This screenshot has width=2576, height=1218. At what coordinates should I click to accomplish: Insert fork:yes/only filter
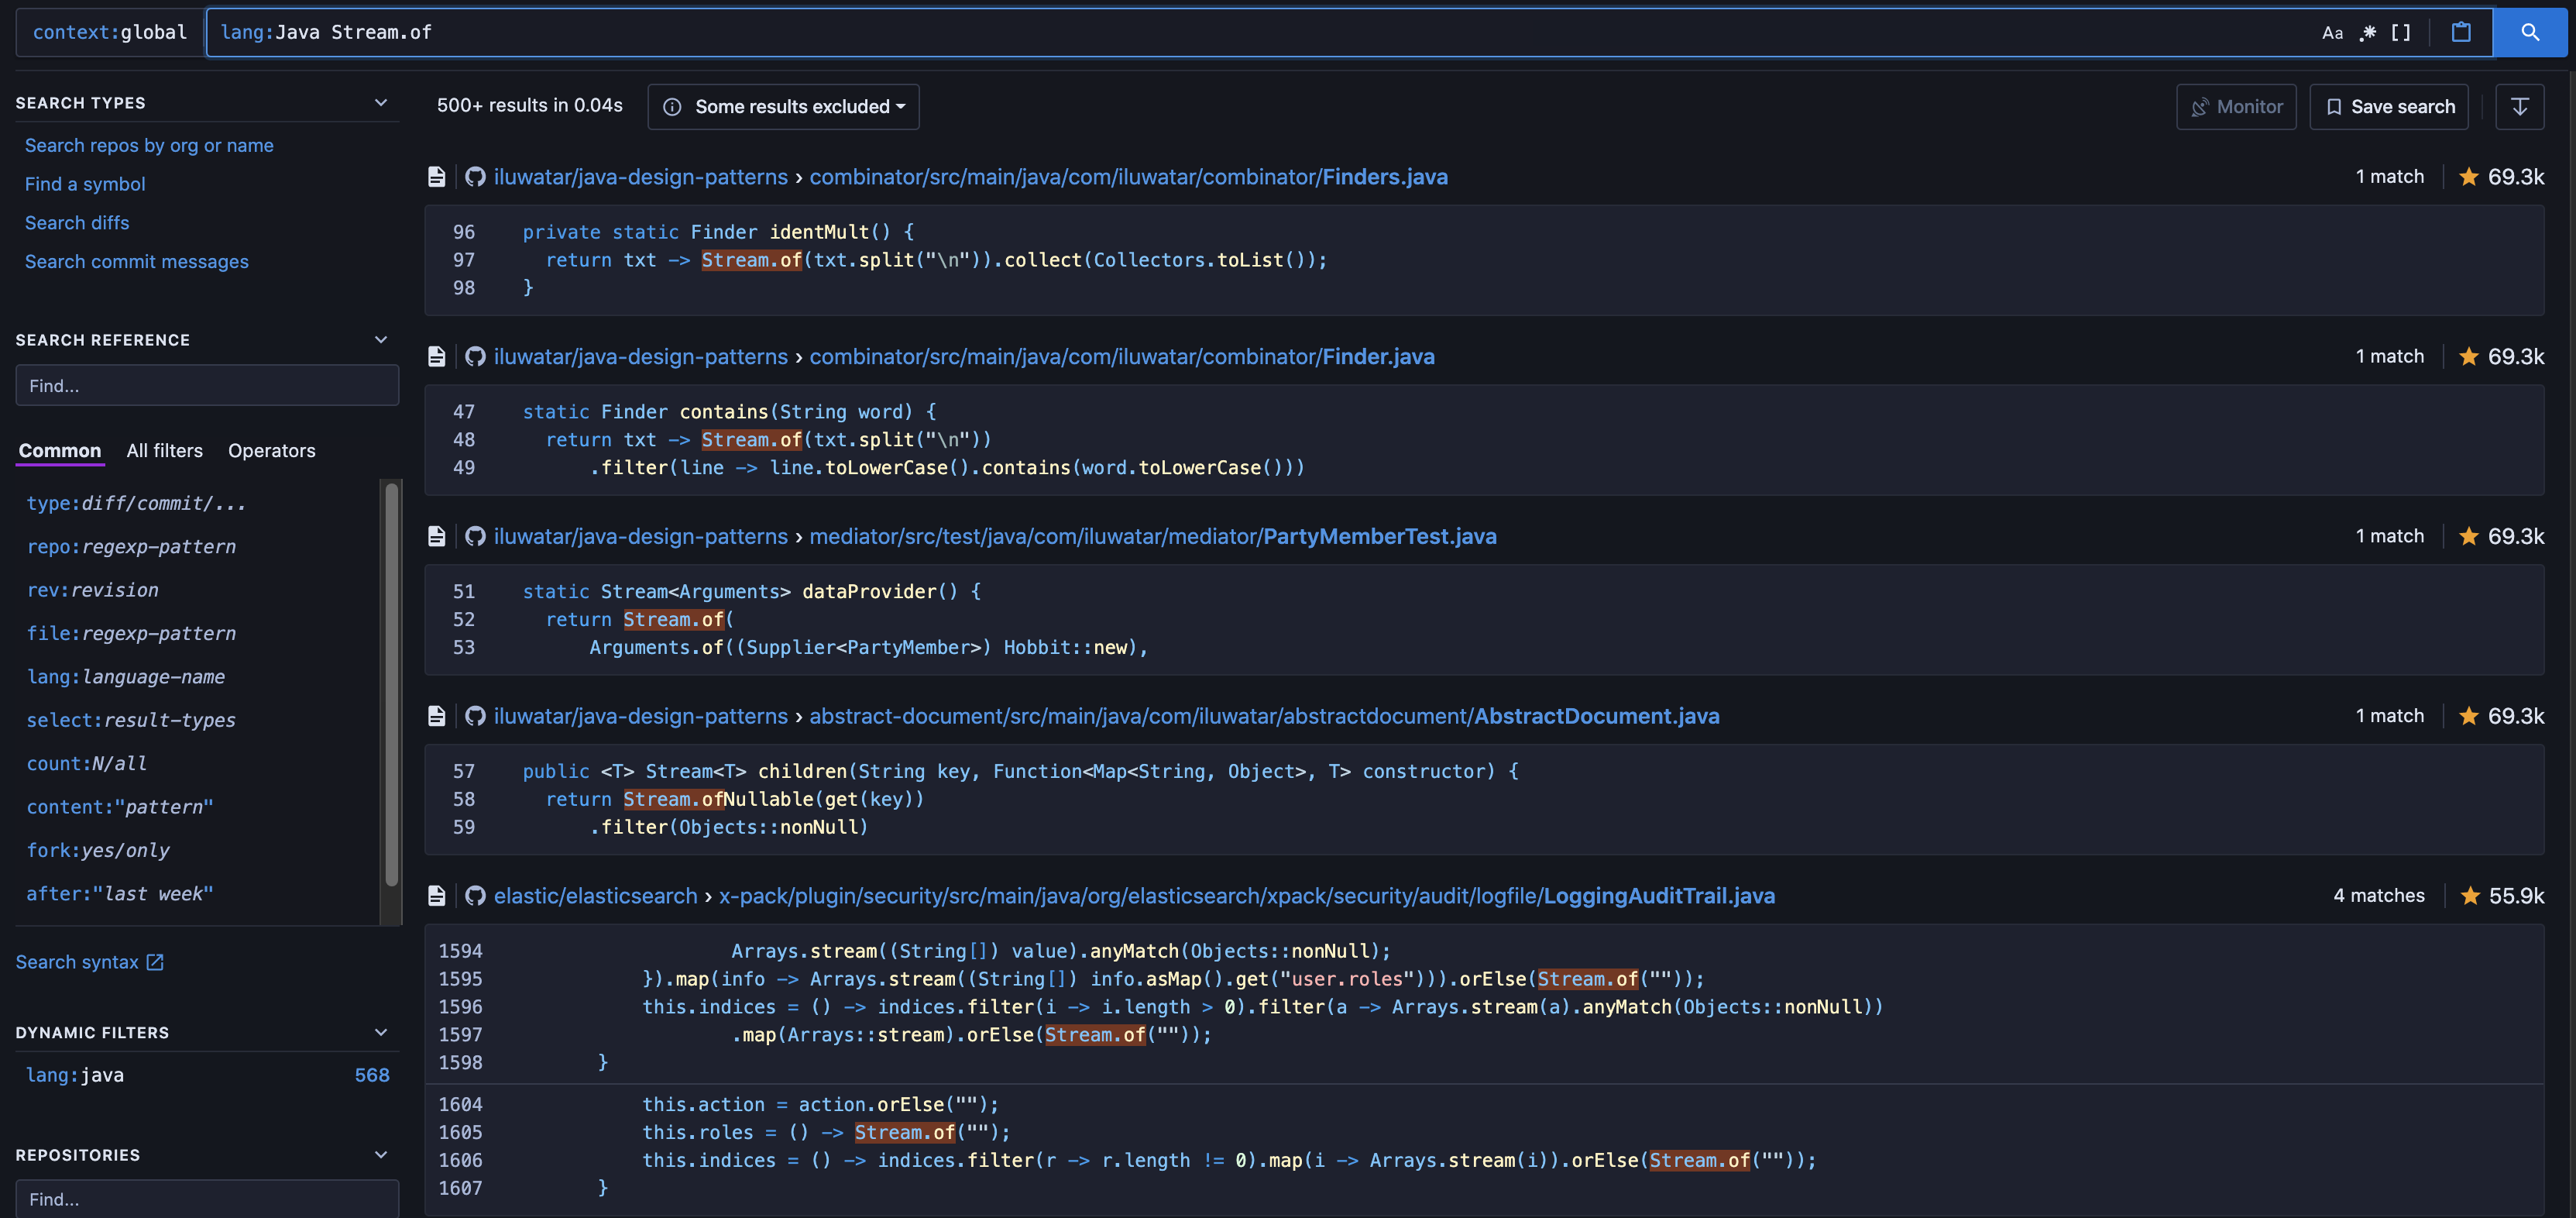pos(98,850)
